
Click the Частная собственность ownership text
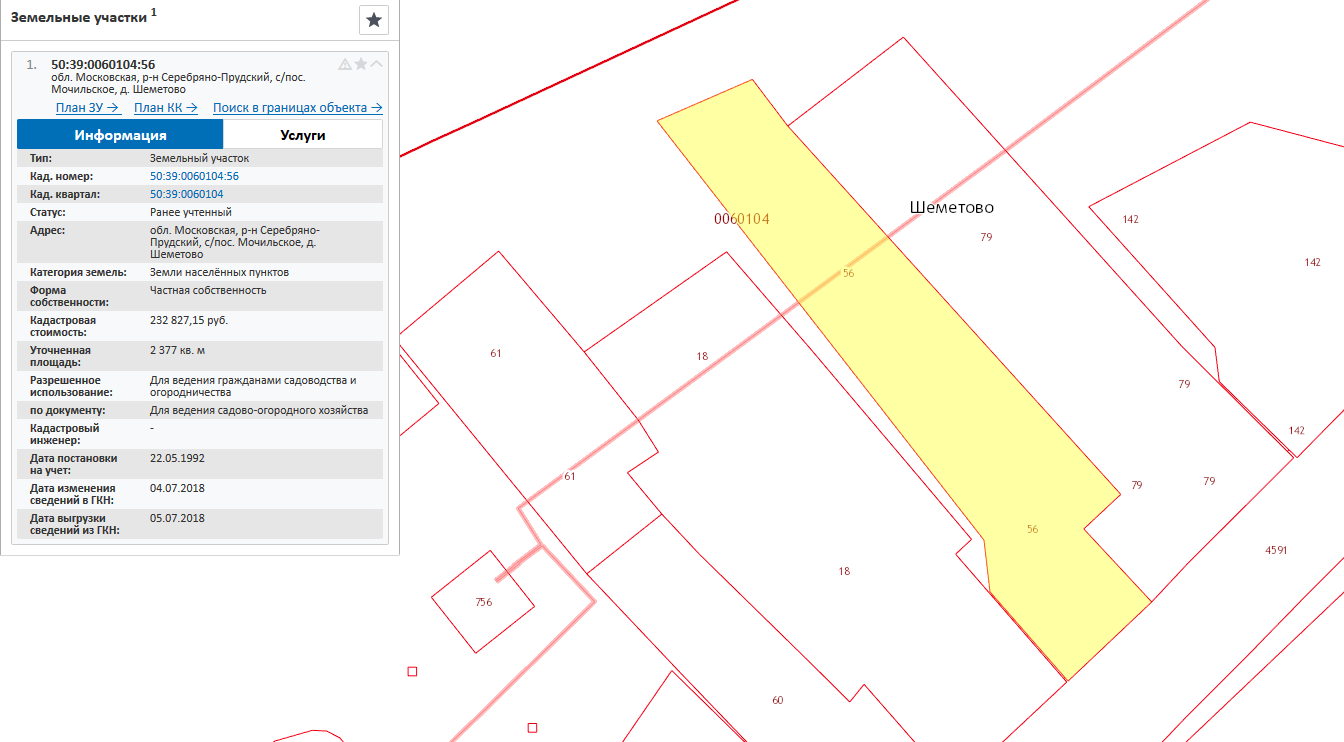tap(208, 291)
